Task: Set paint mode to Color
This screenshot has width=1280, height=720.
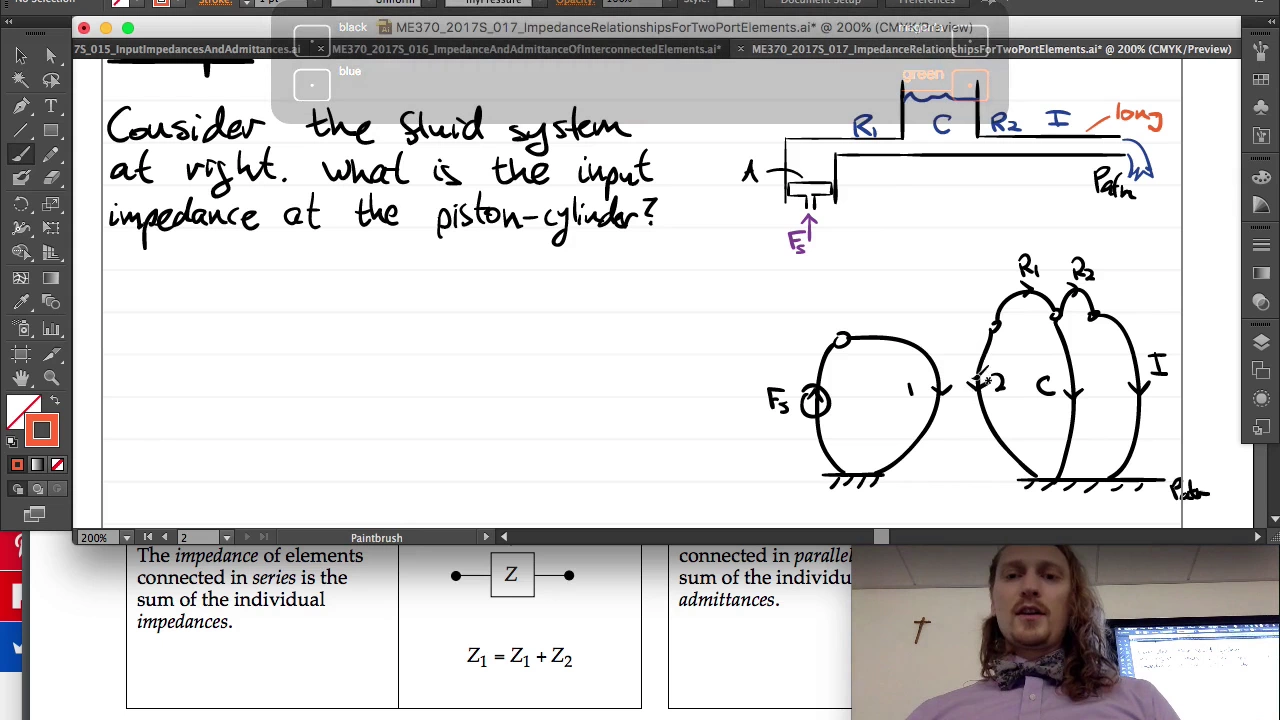Action: (17, 465)
